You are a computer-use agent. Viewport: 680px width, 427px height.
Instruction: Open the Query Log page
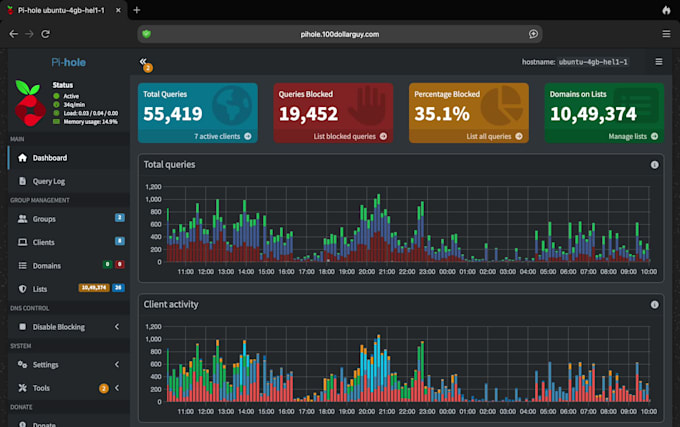69,181
